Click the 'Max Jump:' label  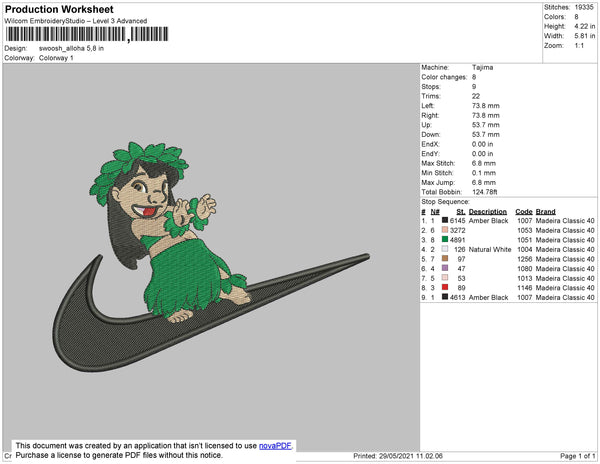click(x=438, y=182)
